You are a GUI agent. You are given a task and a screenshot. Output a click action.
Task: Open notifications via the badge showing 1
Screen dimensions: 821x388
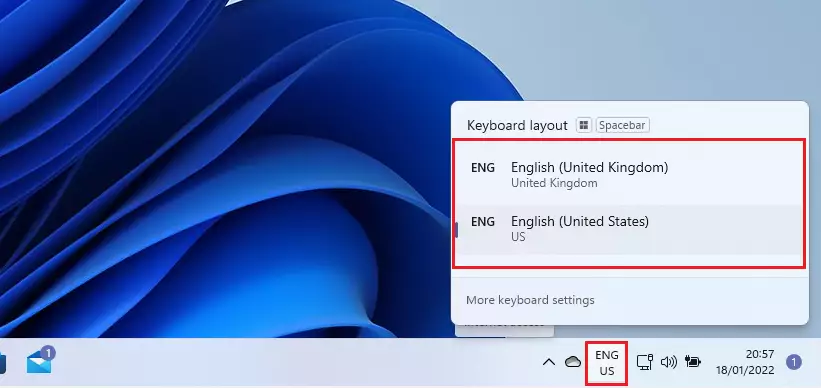pos(793,362)
